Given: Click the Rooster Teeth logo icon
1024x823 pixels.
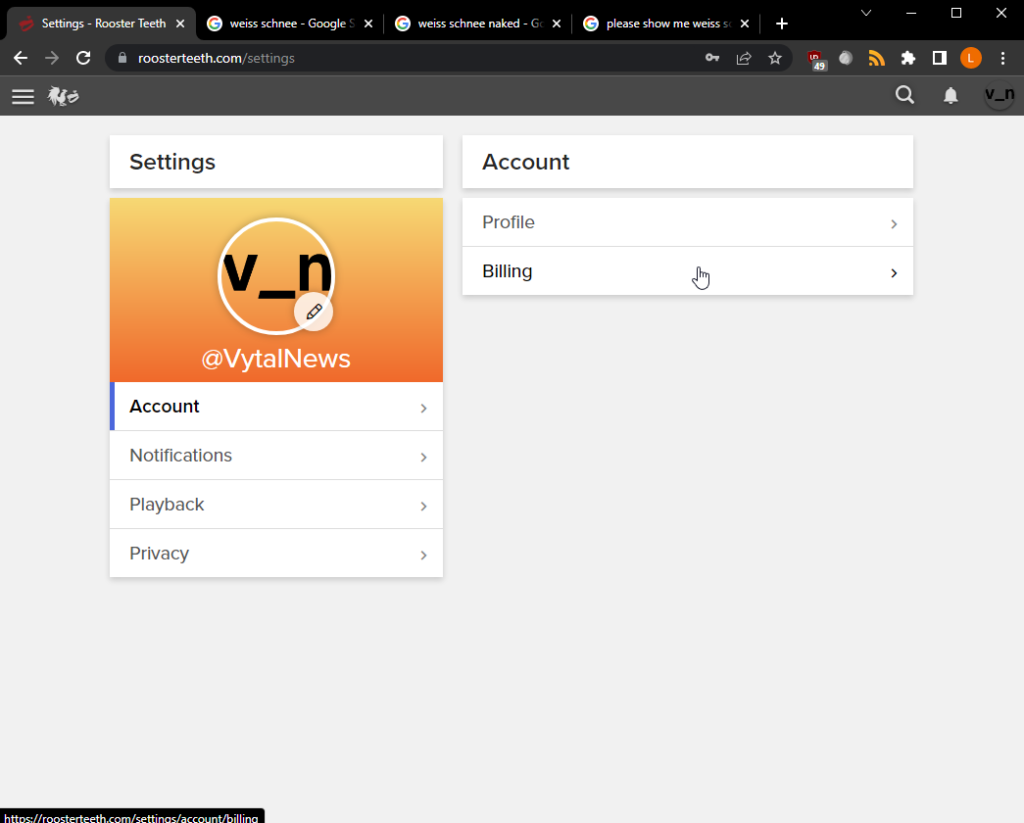Looking at the screenshot, I should [63, 97].
